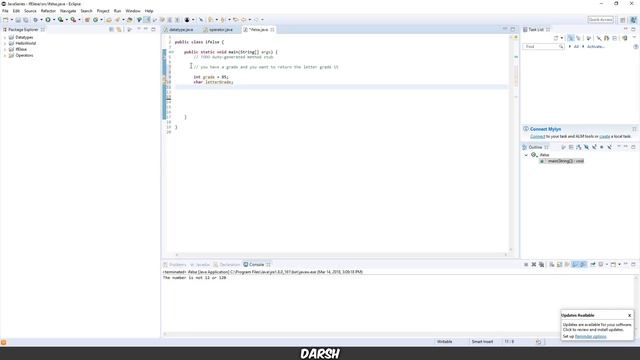This screenshot has height=360, width=640.
Task: Switch to the Declaration tab
Action: tap(227, 264)
